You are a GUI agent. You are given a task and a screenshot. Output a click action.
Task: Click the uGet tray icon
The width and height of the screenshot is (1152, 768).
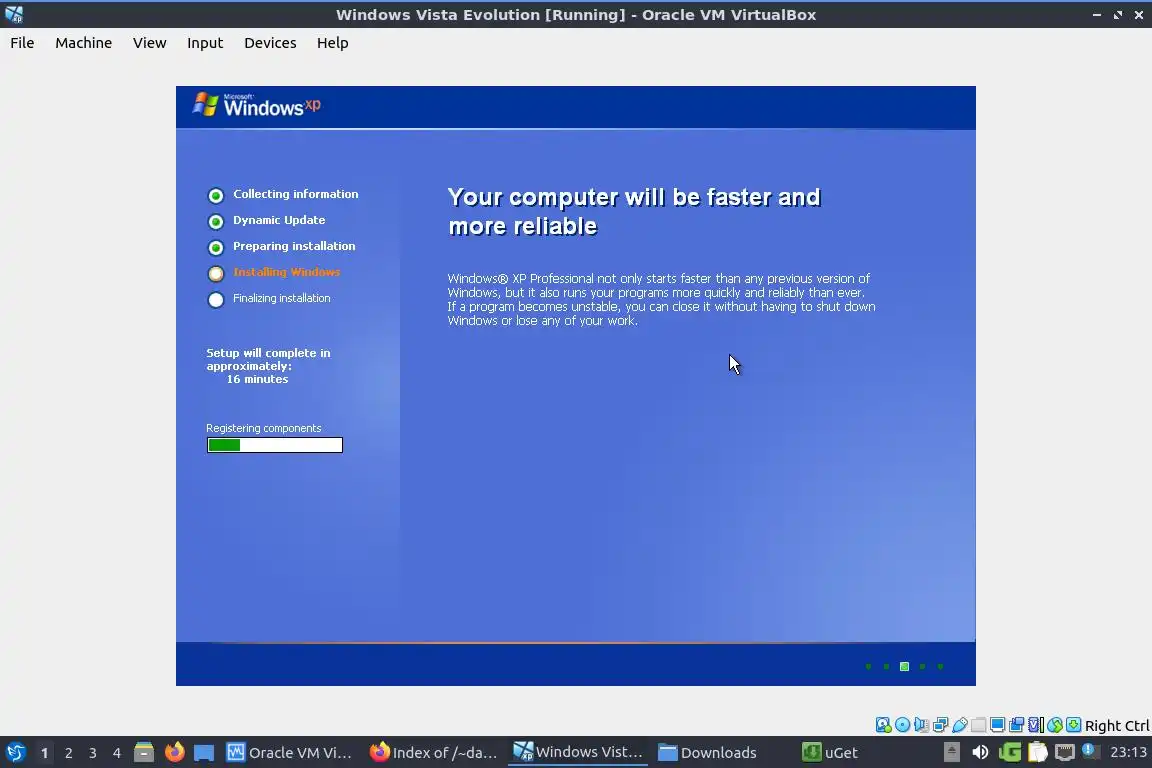(1010, 752)
